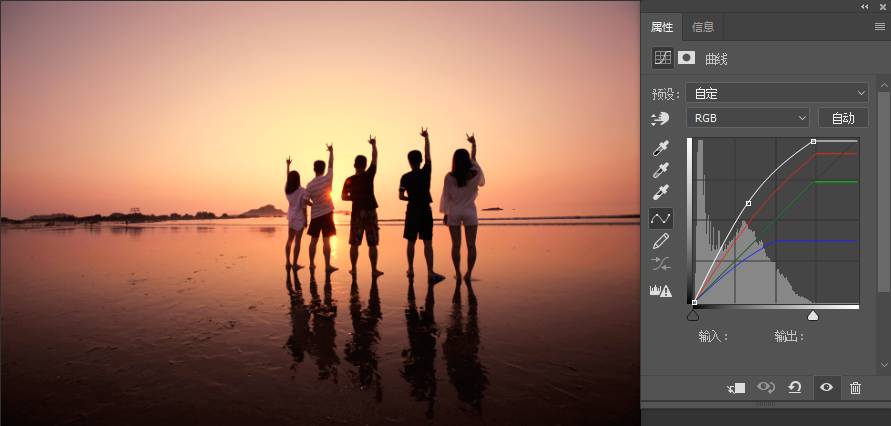Viewport: 891px width, 426px height.
Task: Select the bottom-left curve control point
Action: pyautogui.click(x=694, y=302)
